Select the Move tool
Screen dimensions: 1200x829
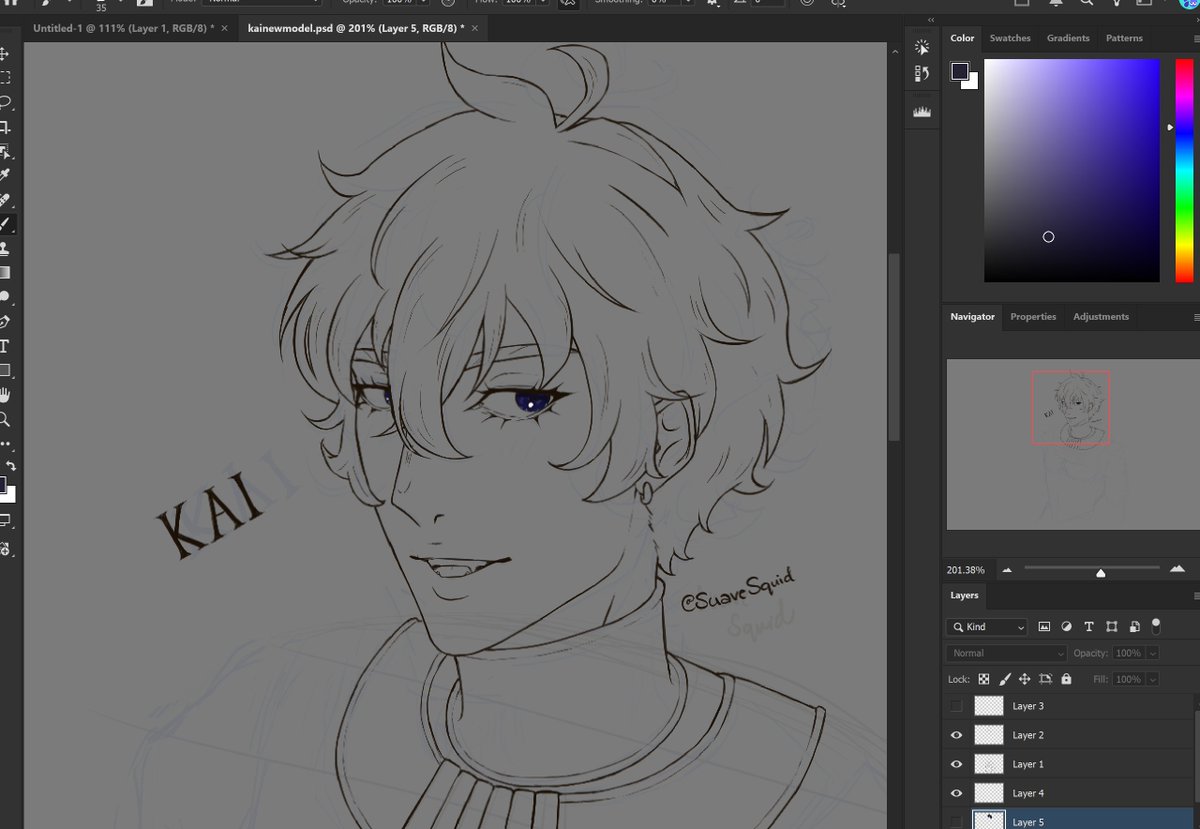[x=5, y=53]
